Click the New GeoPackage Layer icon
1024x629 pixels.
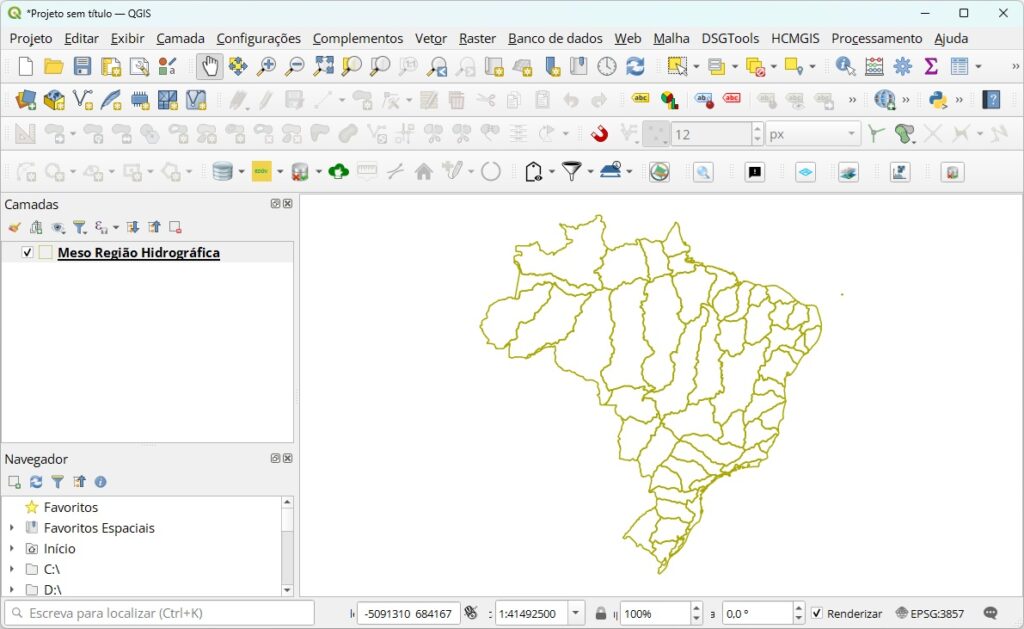point(54,99)
